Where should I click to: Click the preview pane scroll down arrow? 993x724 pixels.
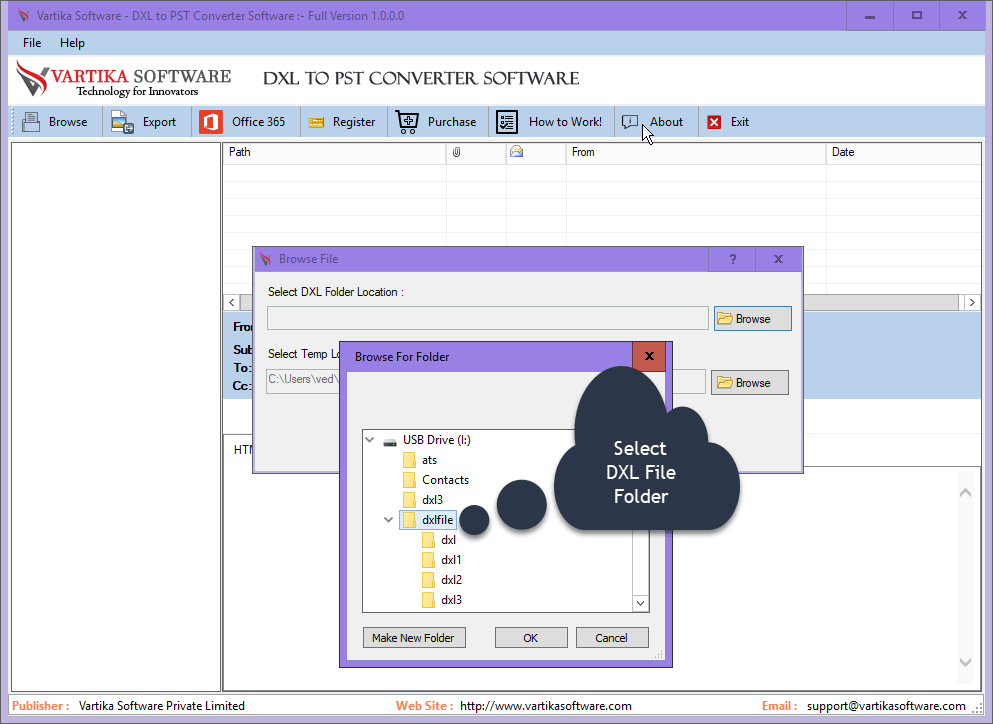click(x=965, y=662)
